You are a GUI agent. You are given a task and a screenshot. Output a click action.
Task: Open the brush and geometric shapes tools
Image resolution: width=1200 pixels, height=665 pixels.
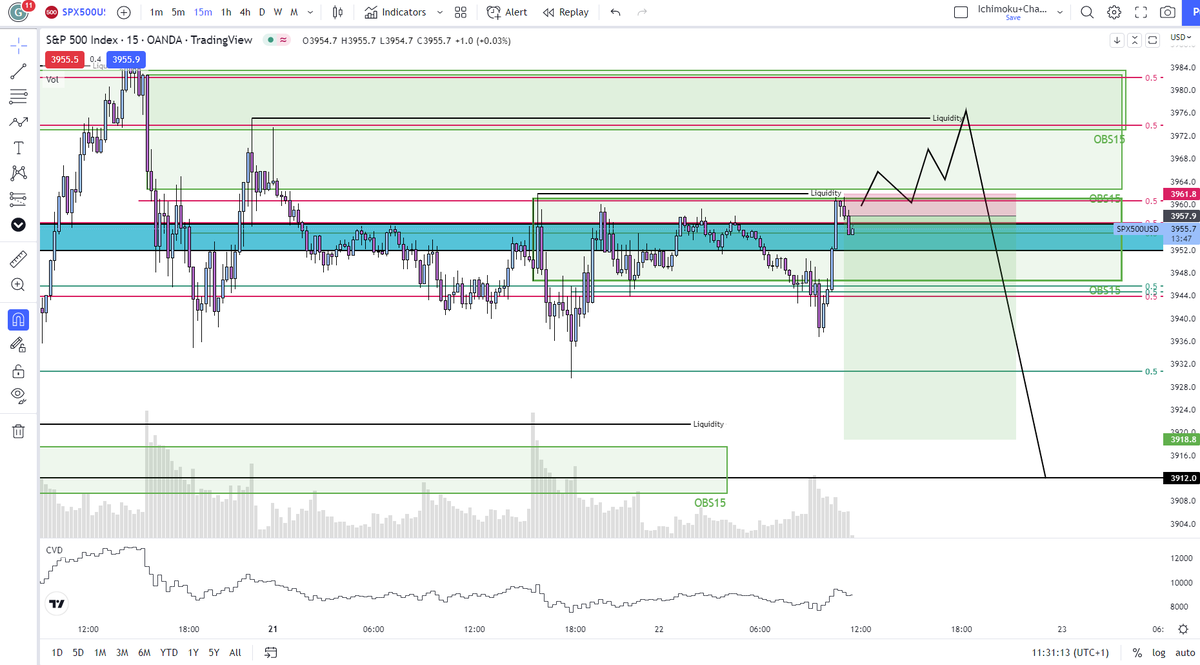(18, 122)
